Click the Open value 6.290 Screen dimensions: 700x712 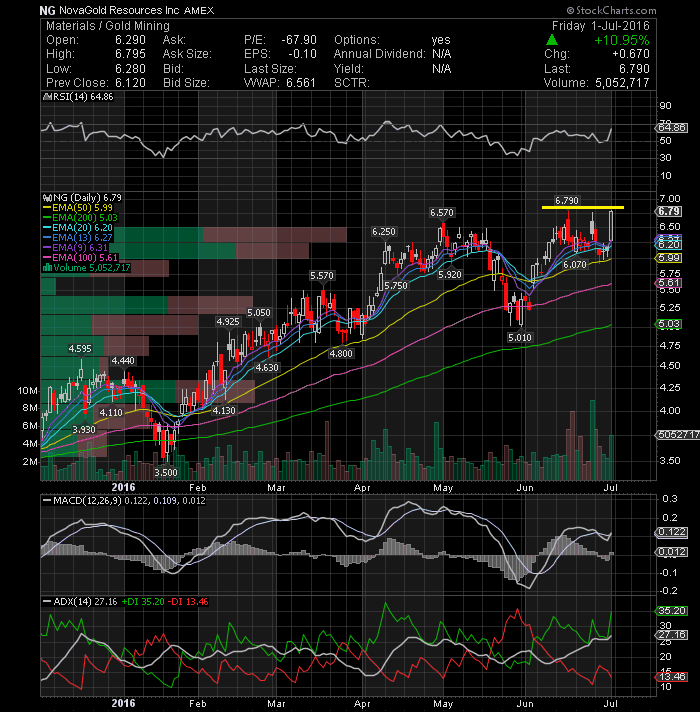tap(130, 40)
